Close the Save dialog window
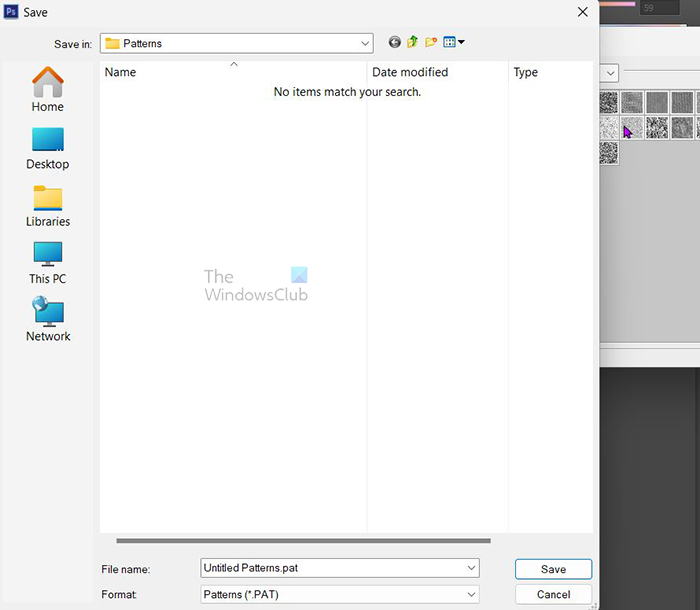The image size is (700, 610). [583, 12]
